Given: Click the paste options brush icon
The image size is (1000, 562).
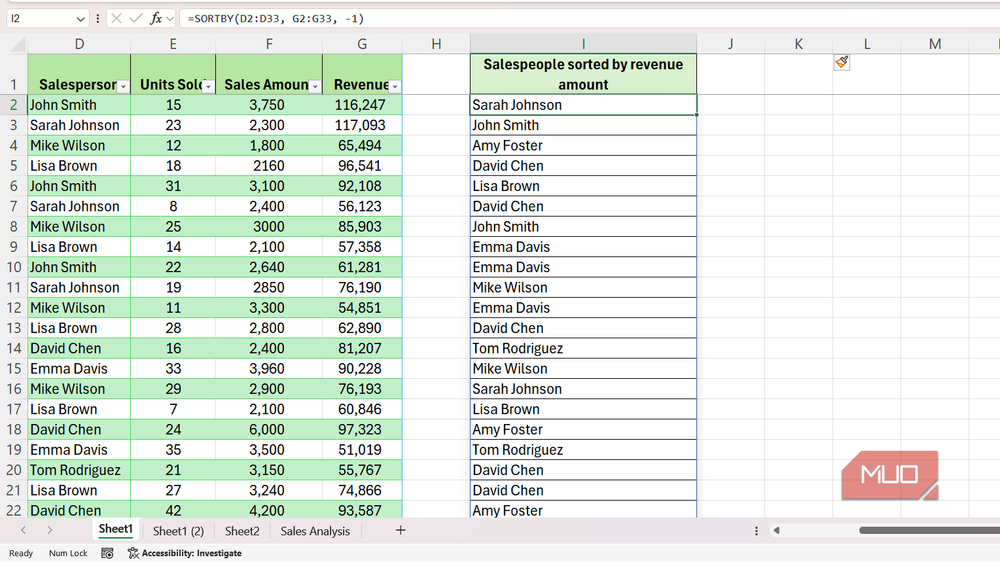Looking at the screenshot, I should click(x=841, y=62).
